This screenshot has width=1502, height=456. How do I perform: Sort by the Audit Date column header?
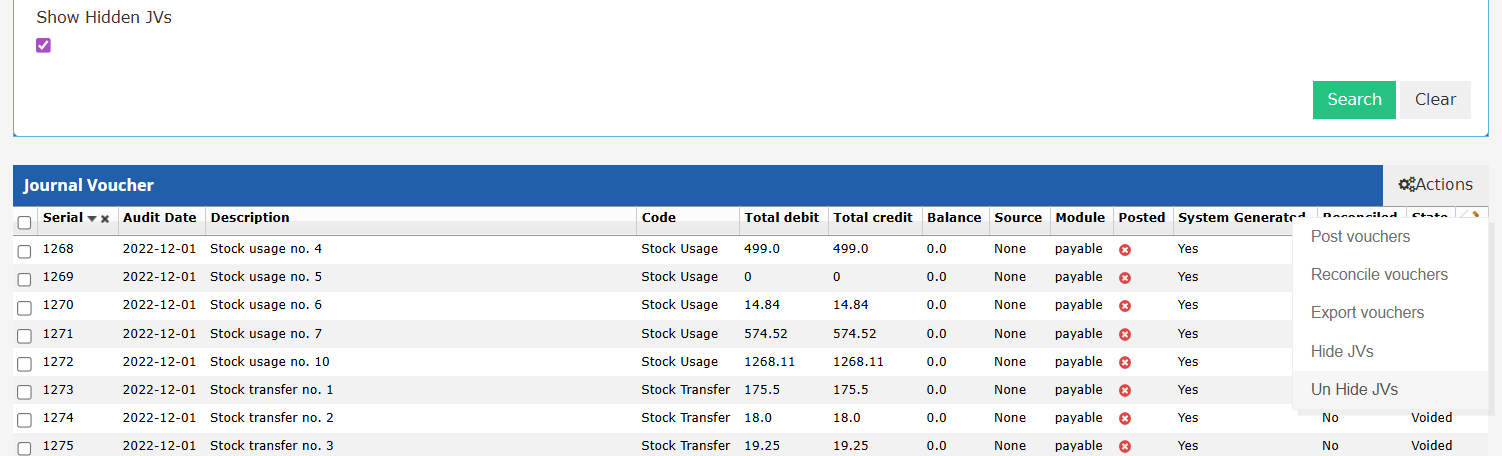160,217
